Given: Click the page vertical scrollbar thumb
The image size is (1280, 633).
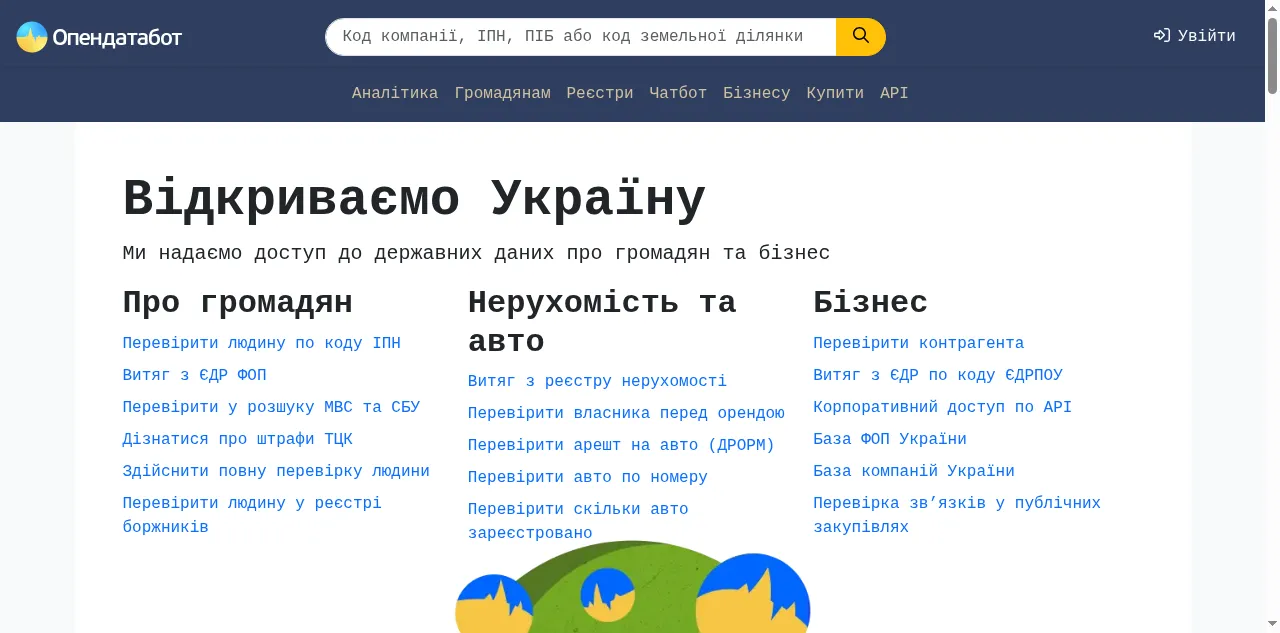Looking at the screenshot, I should pyautogui.click(x=1272, y=55).
